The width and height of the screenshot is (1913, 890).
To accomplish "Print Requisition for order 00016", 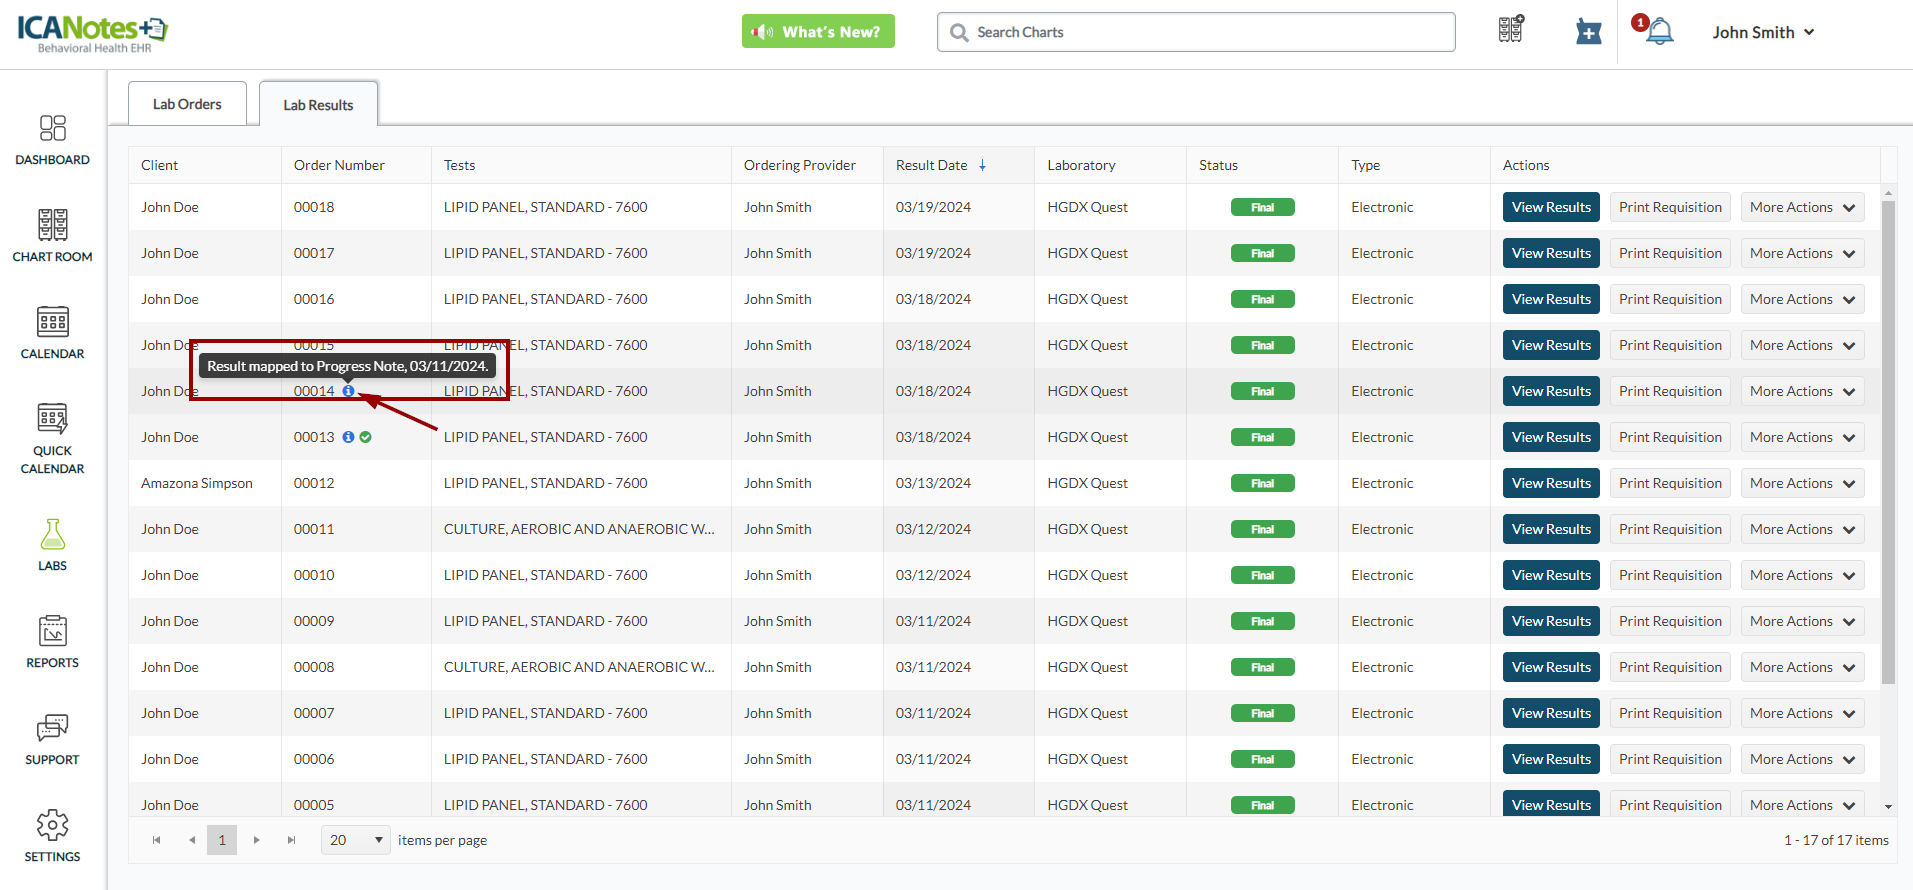I will tap(1669, 299).
